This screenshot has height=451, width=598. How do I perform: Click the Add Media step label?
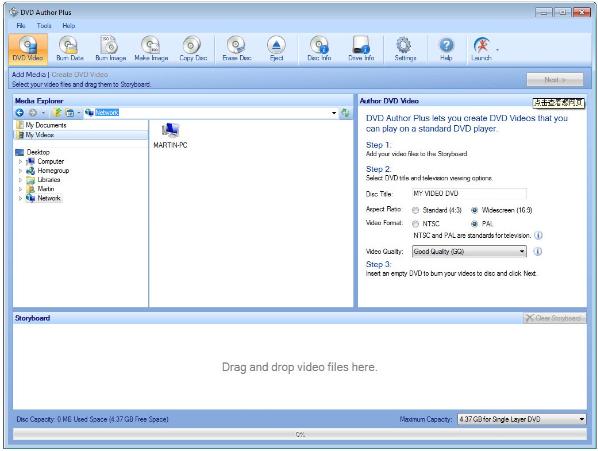(29, 75)
